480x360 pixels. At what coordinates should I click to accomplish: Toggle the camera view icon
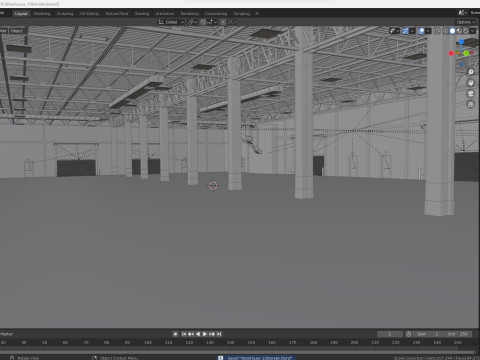click(x=471, y=94)
